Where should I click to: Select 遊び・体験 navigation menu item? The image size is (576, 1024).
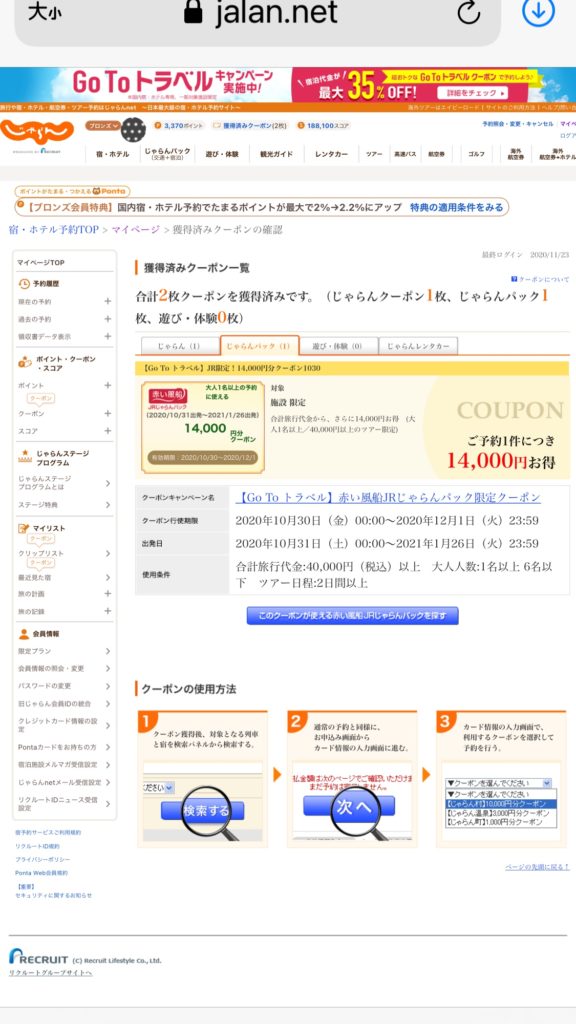pos(223,155)
